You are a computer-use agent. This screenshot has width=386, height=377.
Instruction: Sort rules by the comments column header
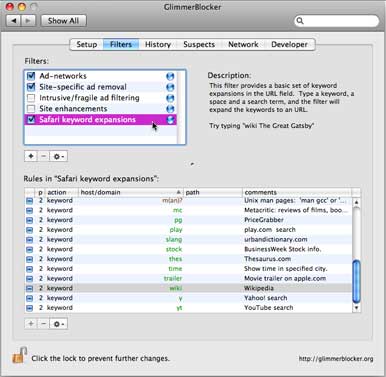297,192
